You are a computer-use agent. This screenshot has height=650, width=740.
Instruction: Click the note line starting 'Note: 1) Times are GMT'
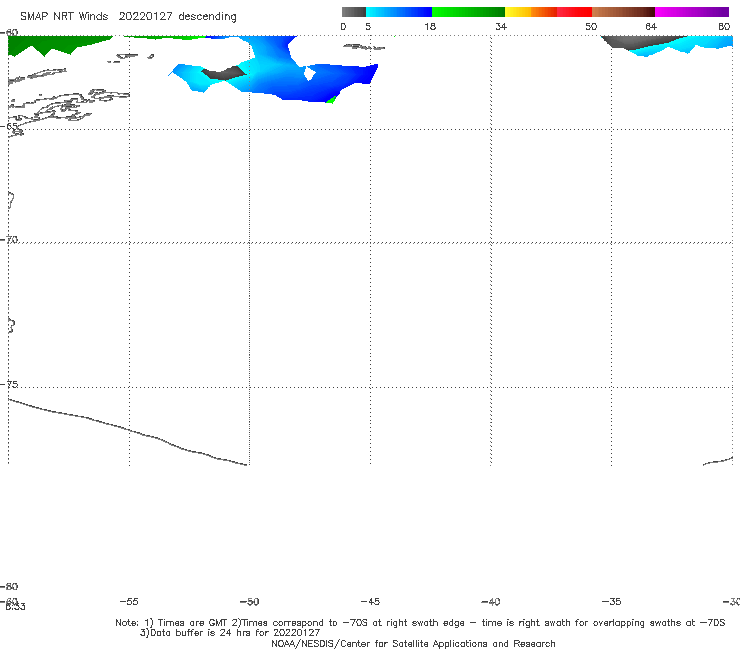click(x=420, y=623)
